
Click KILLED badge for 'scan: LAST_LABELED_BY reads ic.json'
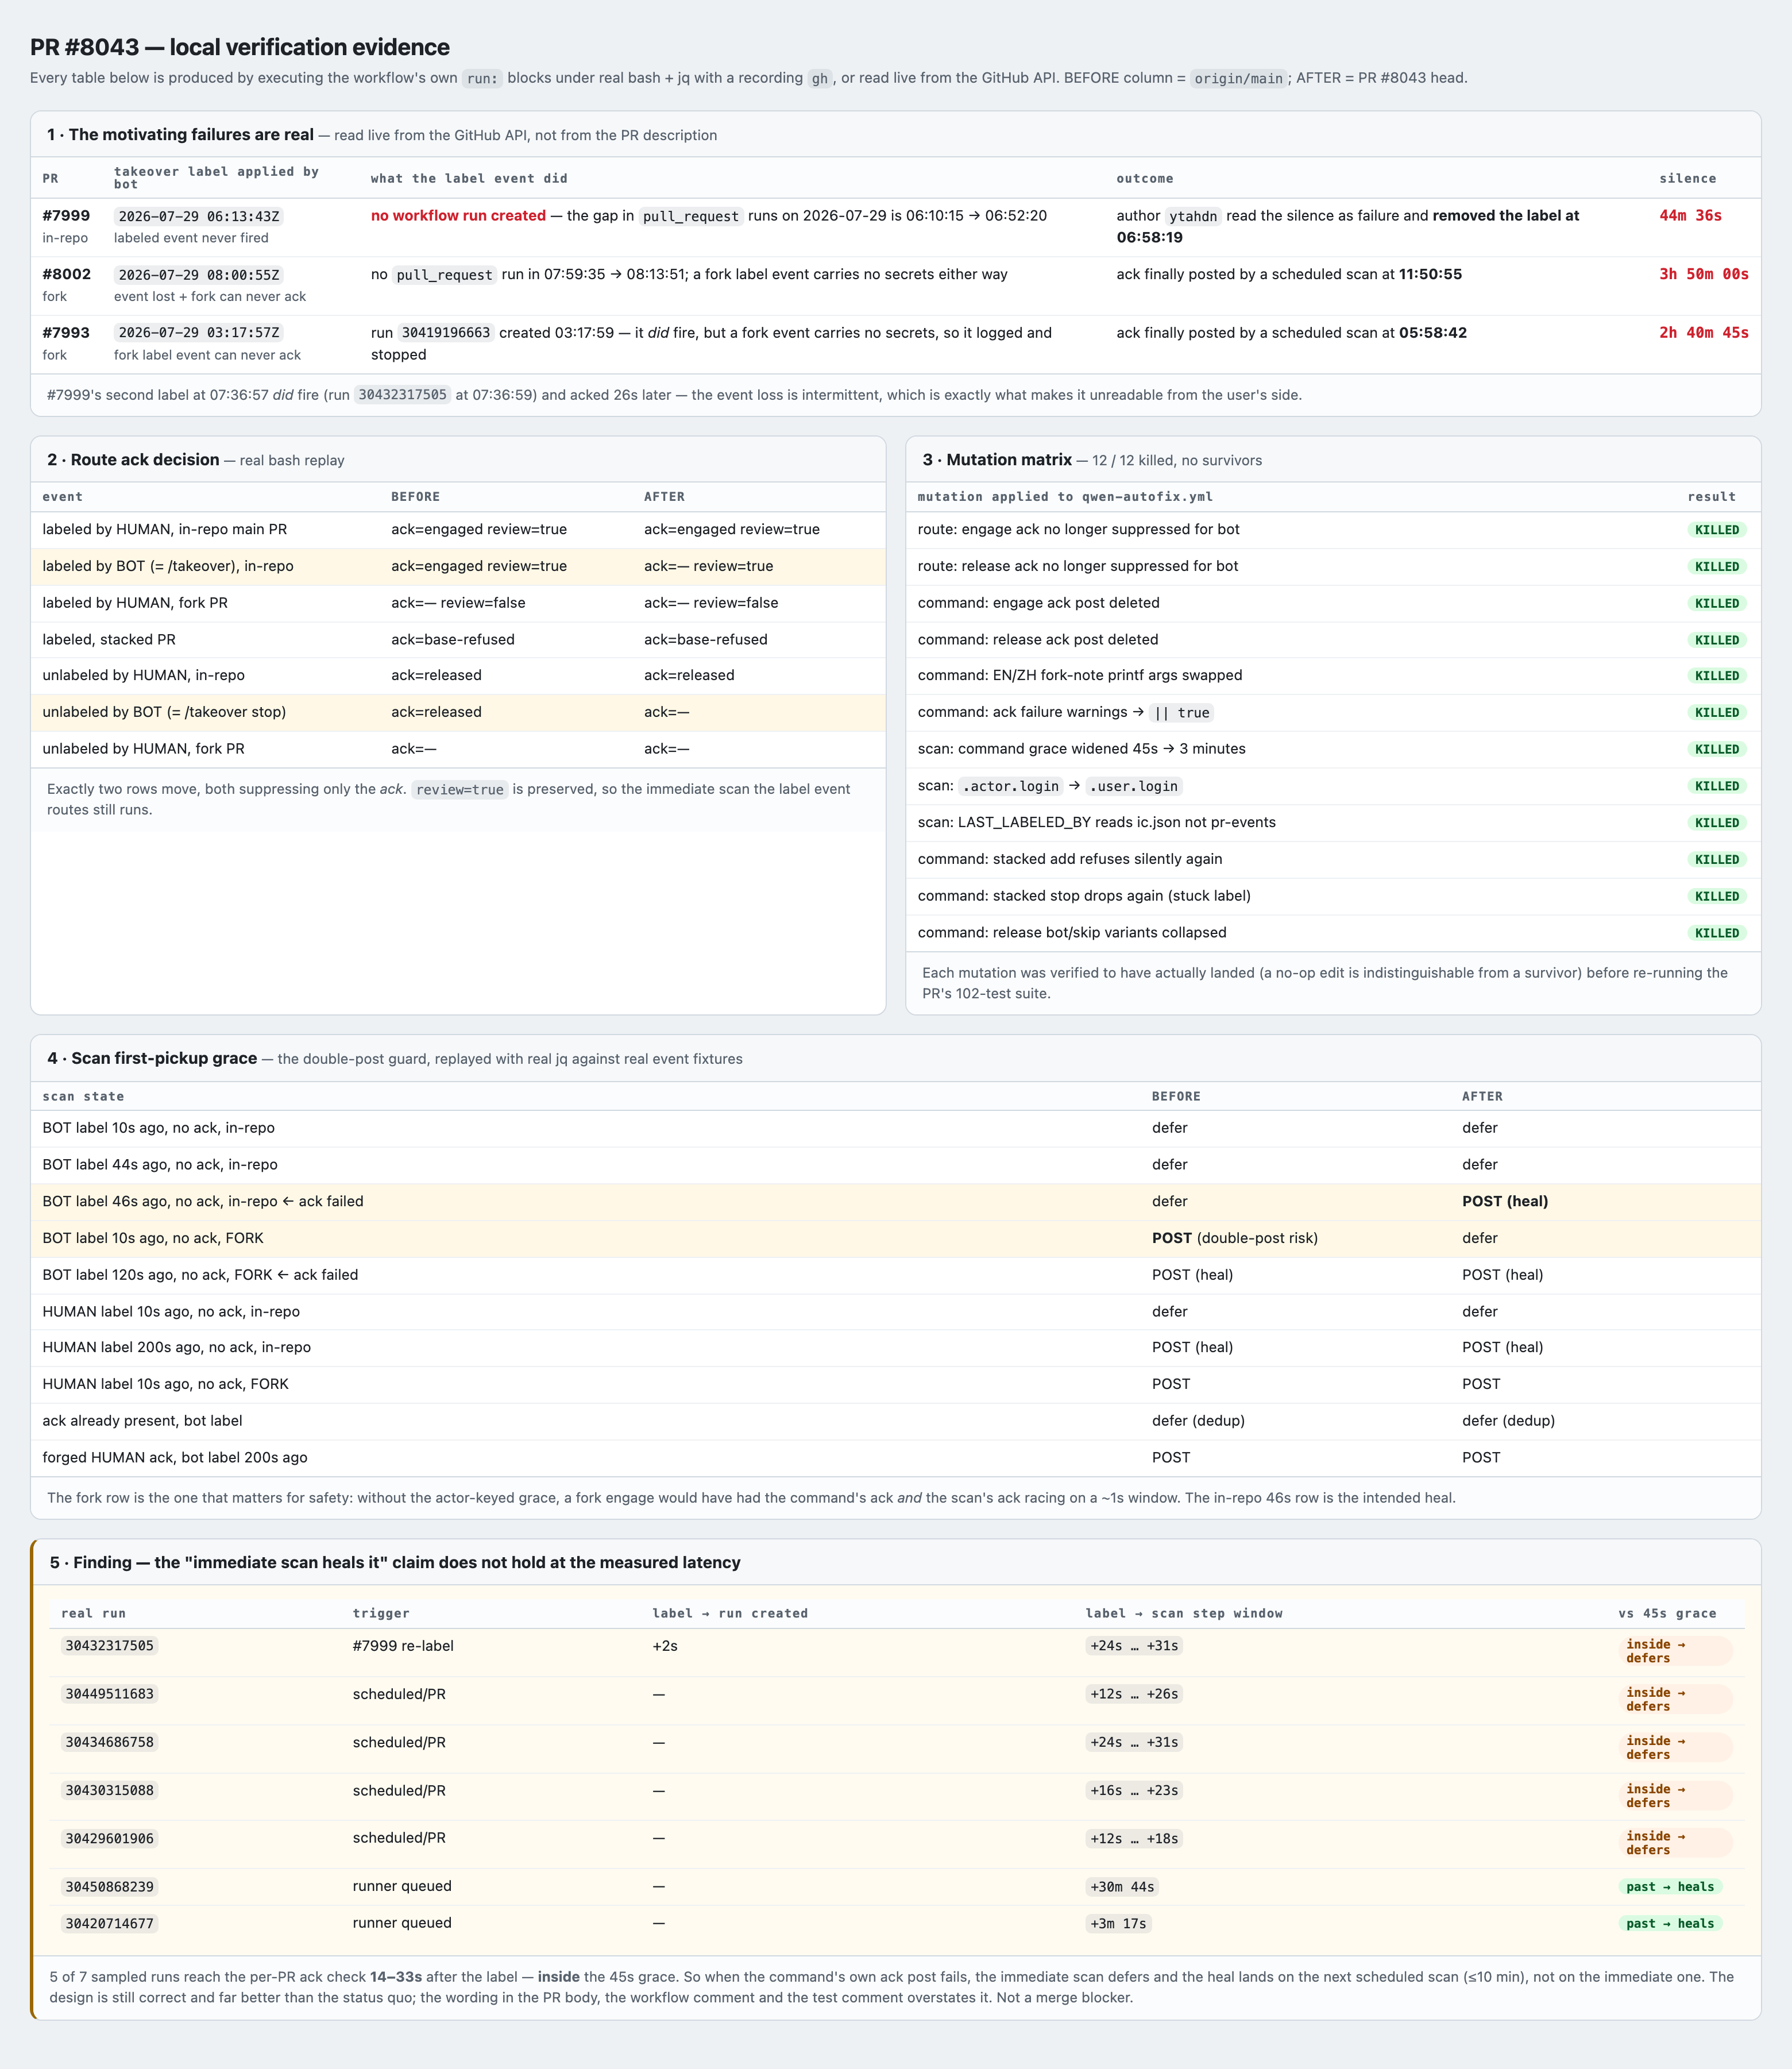point(1717,823)
